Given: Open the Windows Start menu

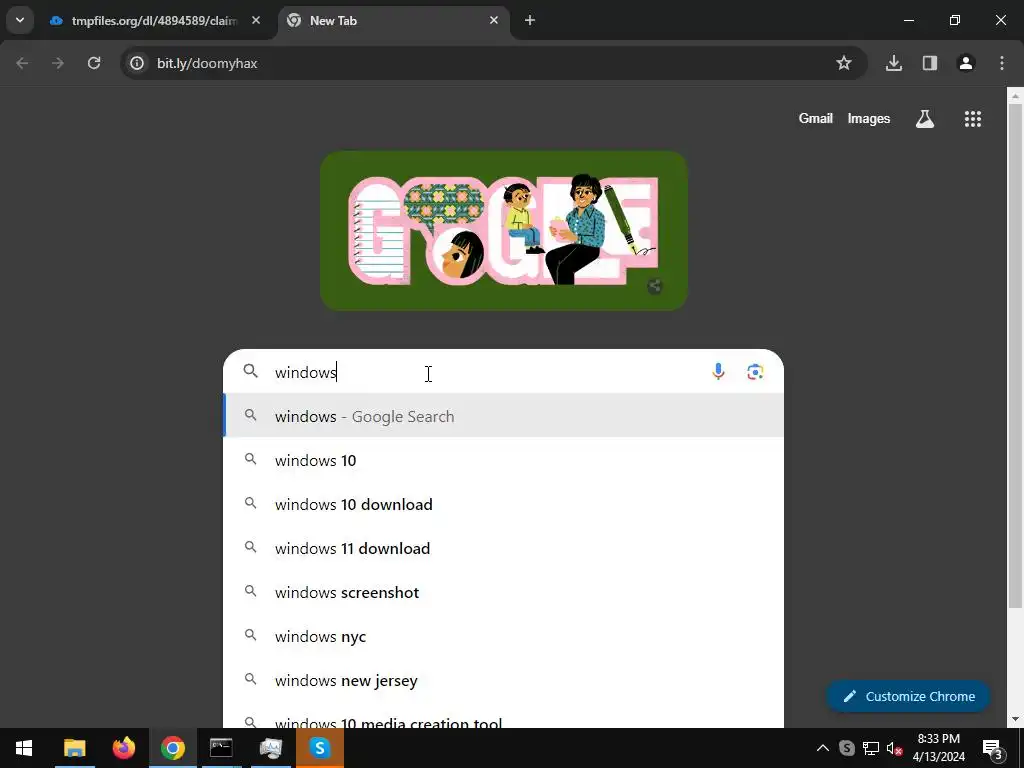Looking at the screenshot, I should click(x=24, y=748).
